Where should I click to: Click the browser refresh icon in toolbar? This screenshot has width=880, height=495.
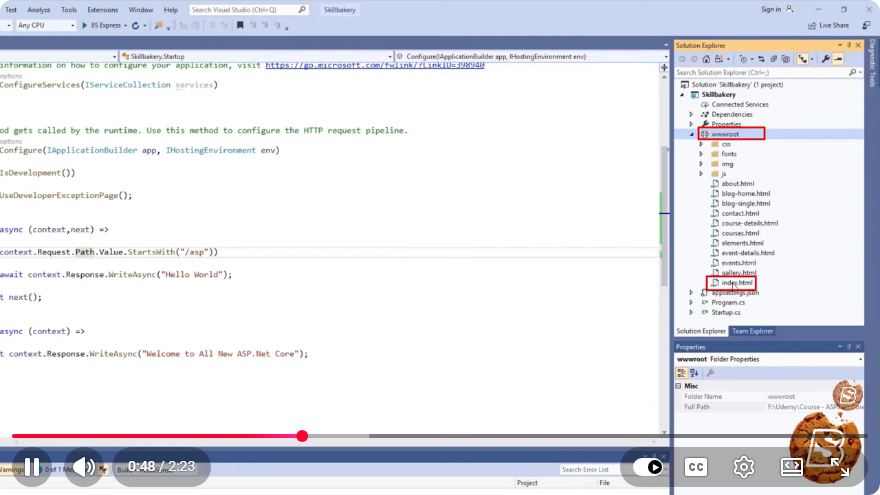(x=135, y=25)
